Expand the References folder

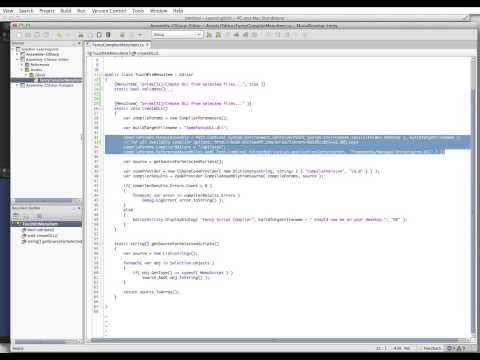point(22,65)
